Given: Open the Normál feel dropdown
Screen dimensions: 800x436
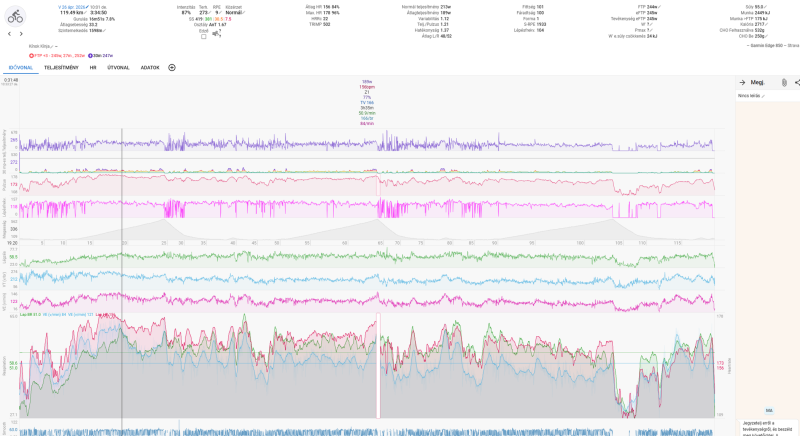Looking at the screenshot, I should (235, 13).
